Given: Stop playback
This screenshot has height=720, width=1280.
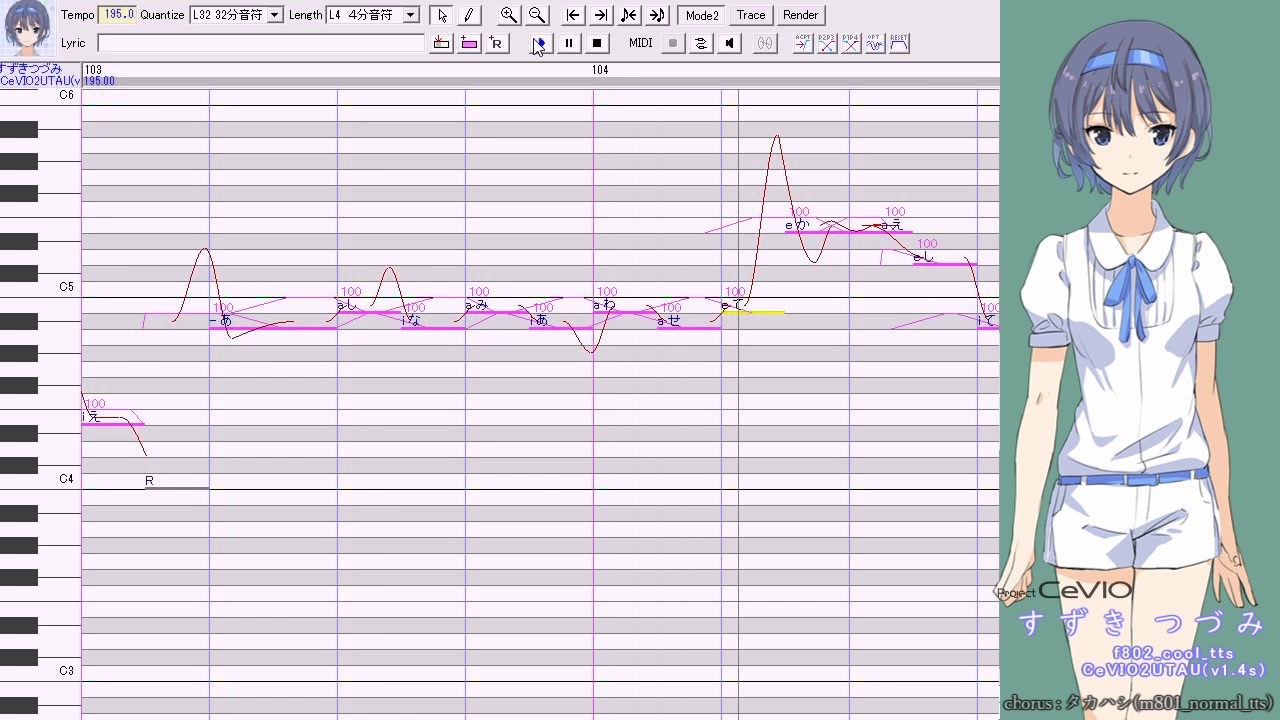Looking at the screenshot, I should [x=597, y=43].
